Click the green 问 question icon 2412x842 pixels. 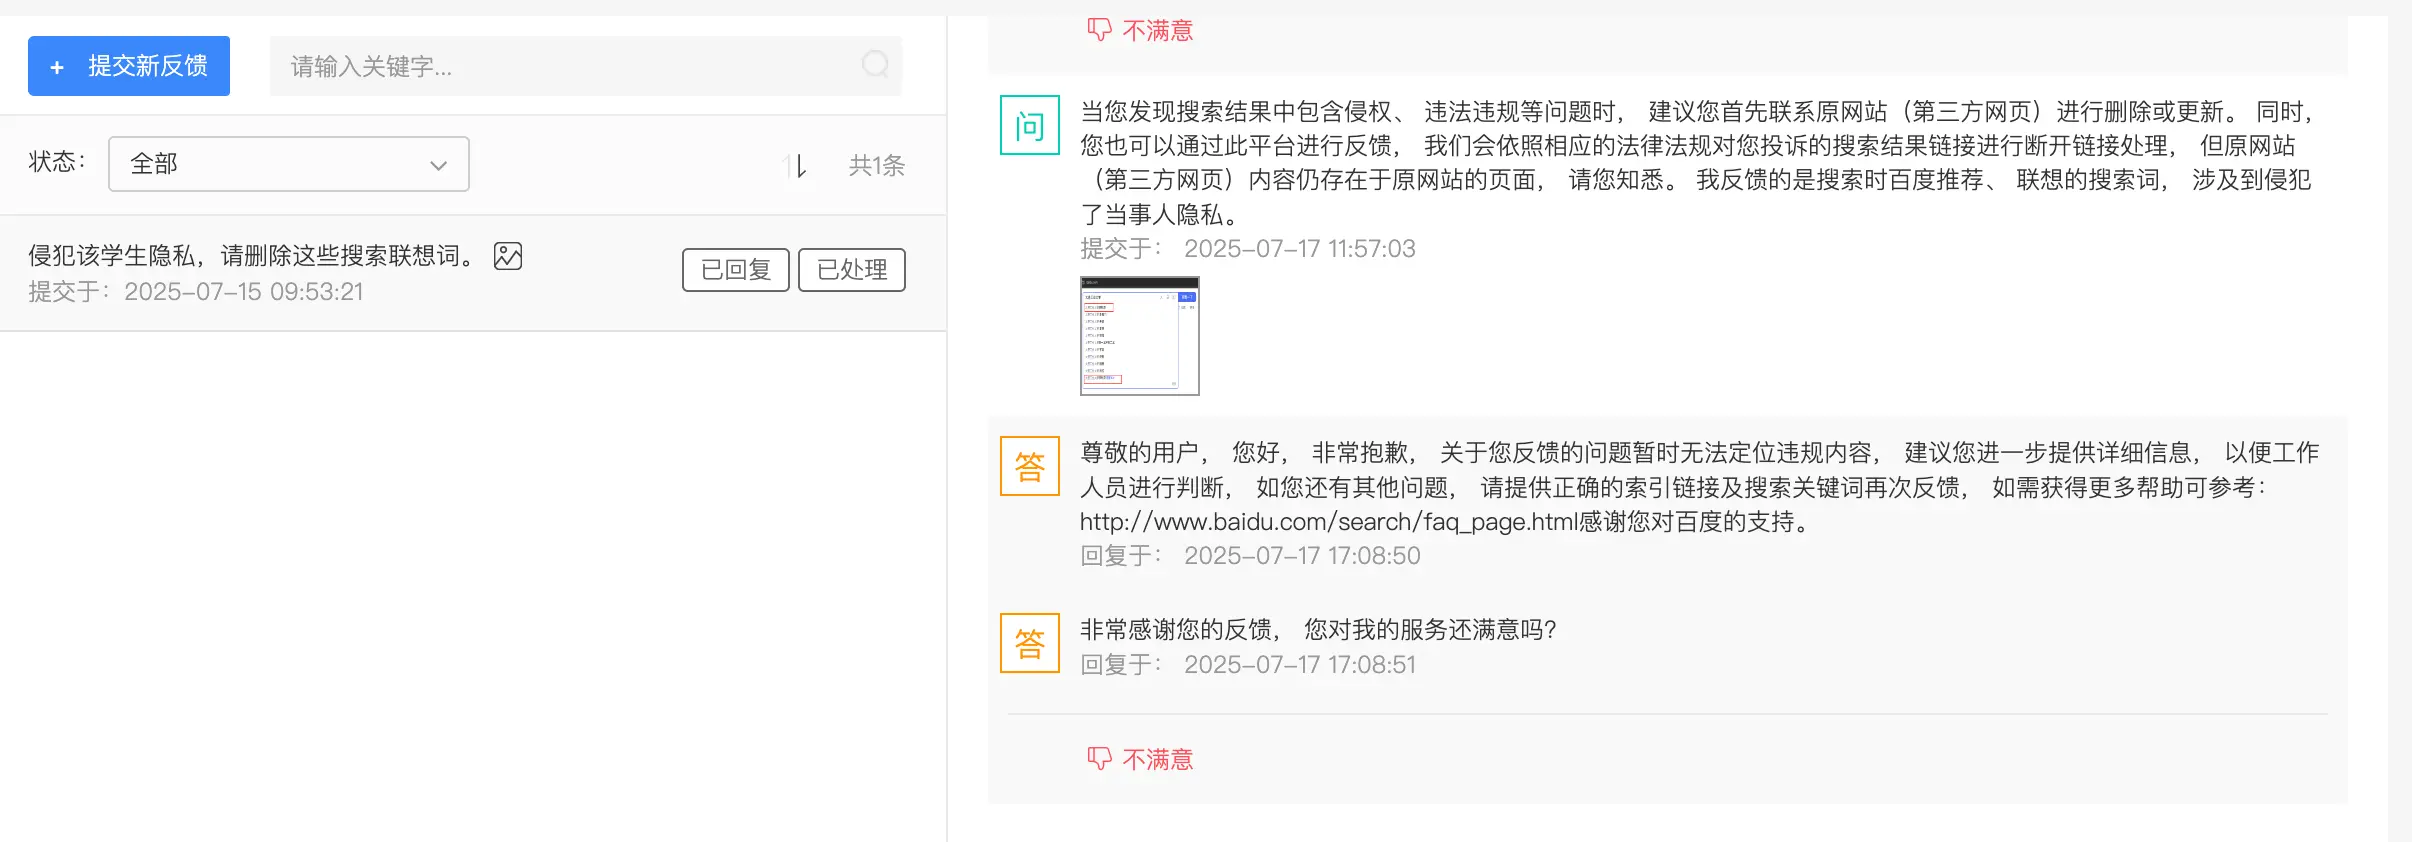pos(1029,126)
